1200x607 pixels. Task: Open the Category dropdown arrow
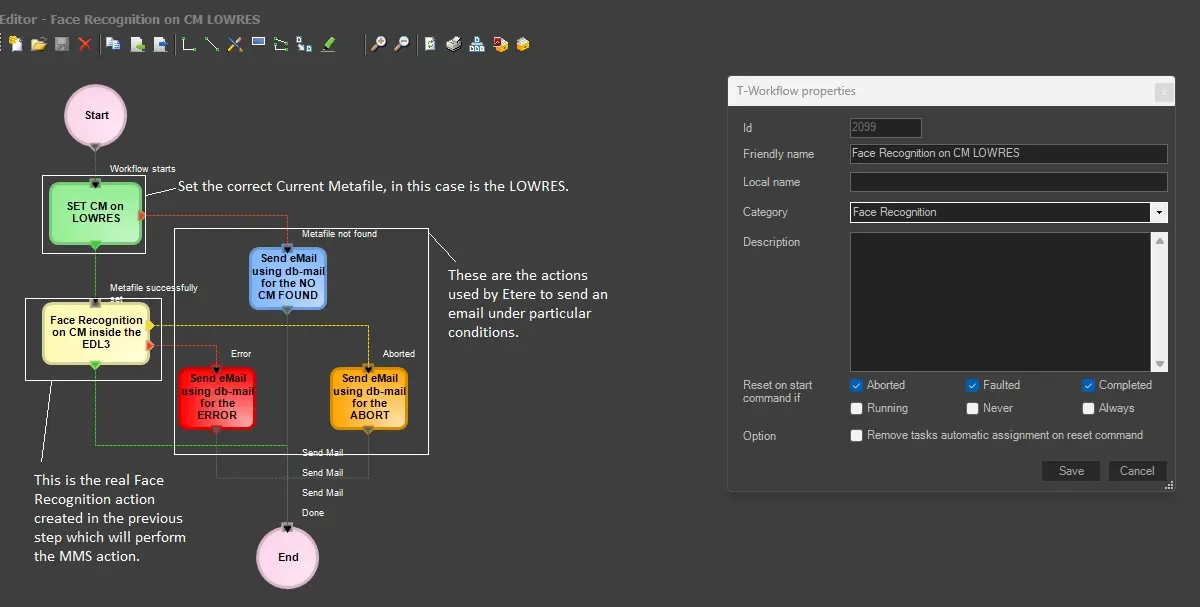[1158, 212]
